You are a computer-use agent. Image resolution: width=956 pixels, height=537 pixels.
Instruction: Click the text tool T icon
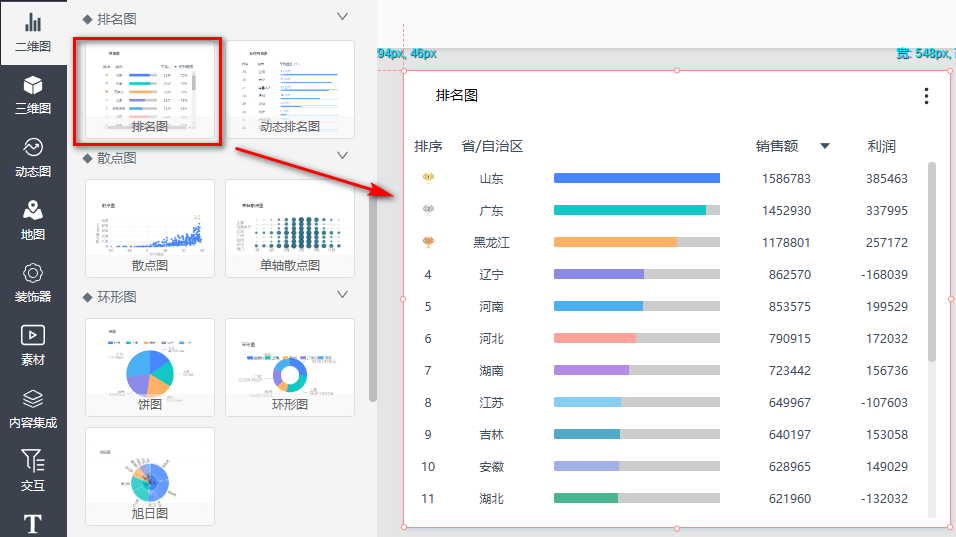click(33, 523)
